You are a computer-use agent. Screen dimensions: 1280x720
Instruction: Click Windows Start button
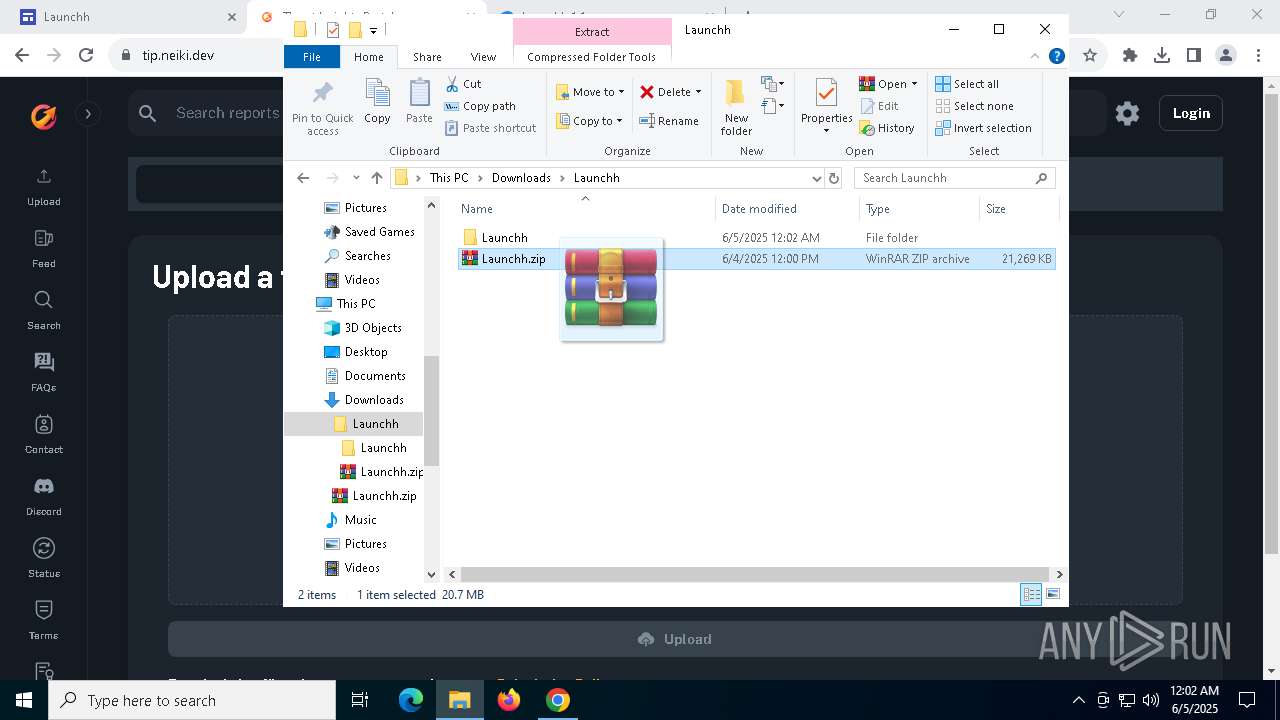click(x=24, y=700)
